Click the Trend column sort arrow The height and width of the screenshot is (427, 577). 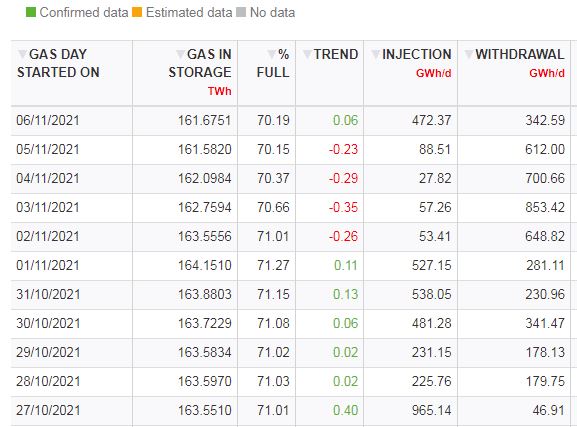point(307,54)
